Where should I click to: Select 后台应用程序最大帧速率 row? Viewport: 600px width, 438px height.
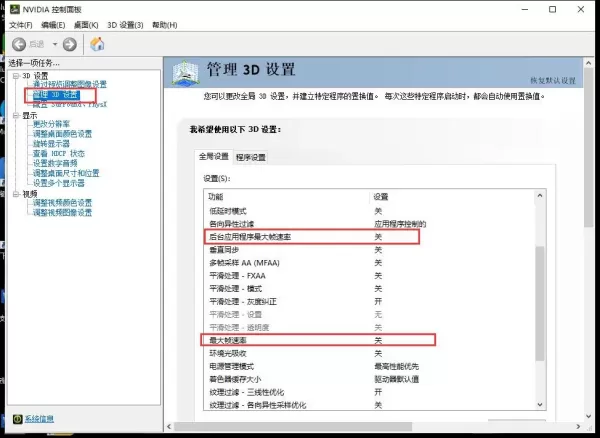tap(369, 237)
